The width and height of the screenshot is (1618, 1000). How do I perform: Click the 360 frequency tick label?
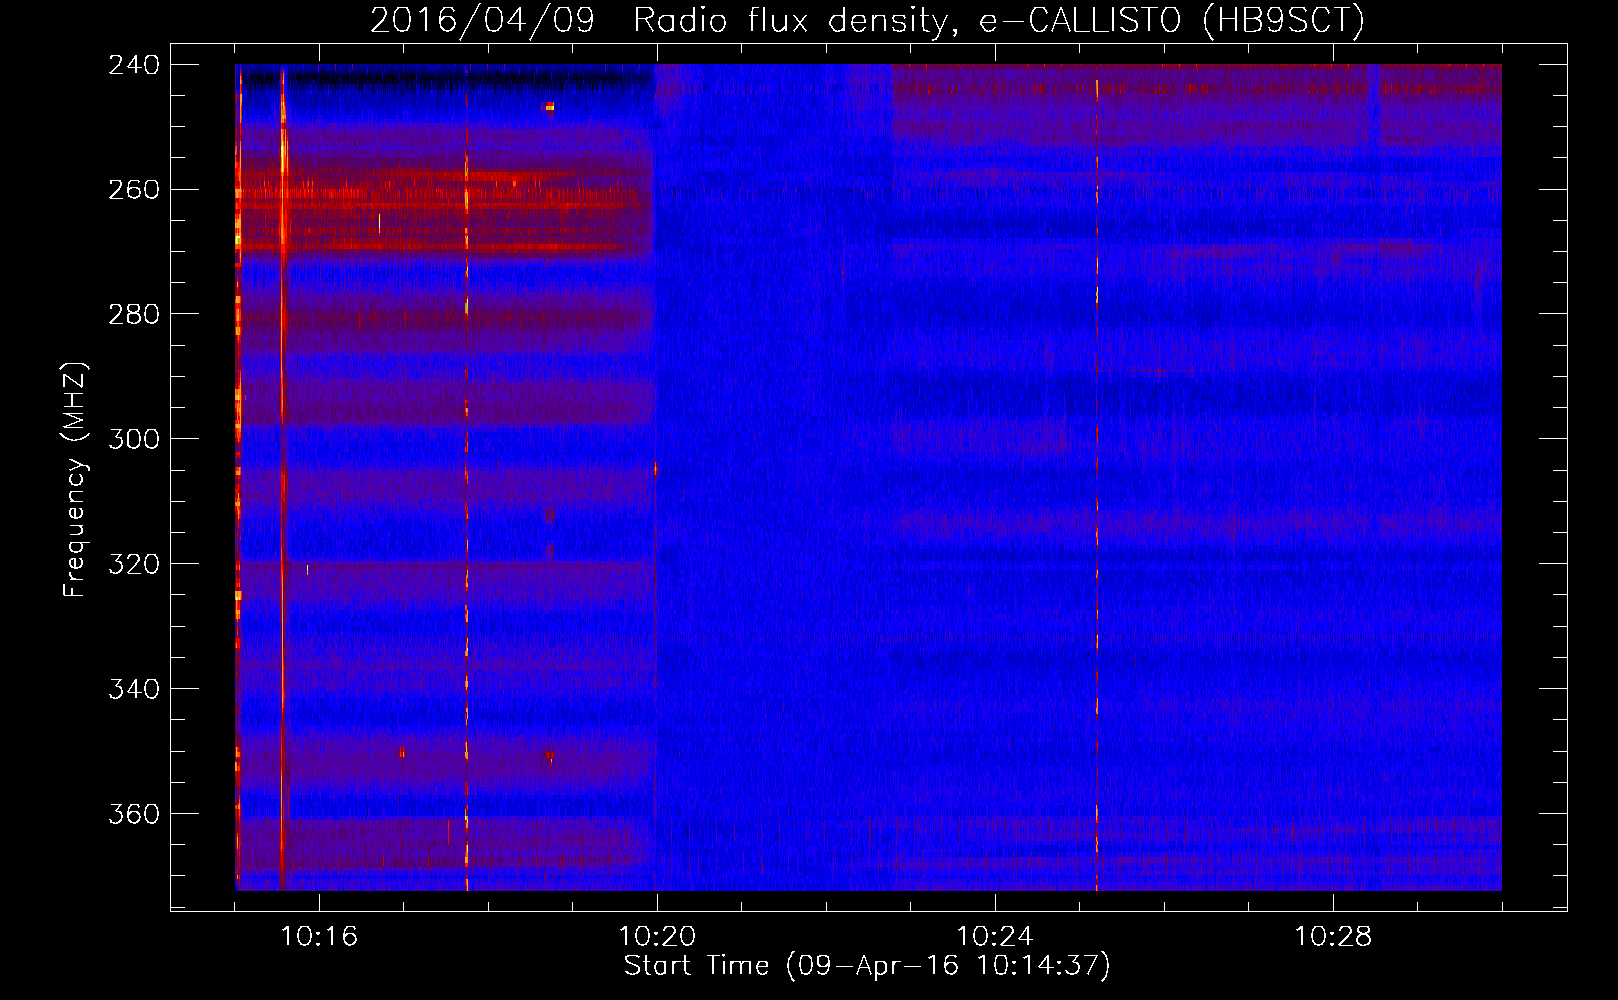pyautogui.click(x=134, y=815)
